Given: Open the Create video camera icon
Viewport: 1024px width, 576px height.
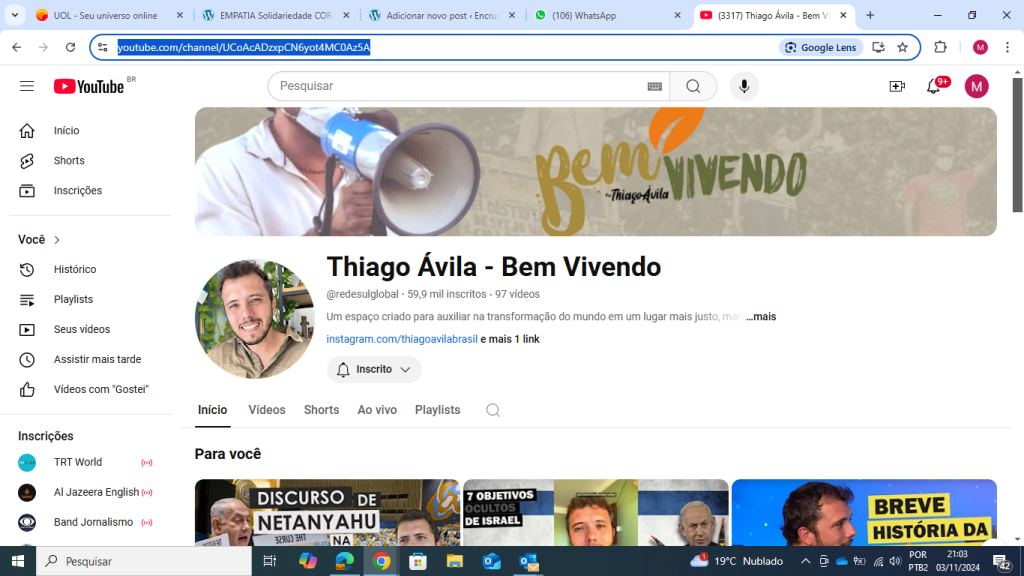Looking at the screenshot, I should pyautogui.click(x=897, y=86).
